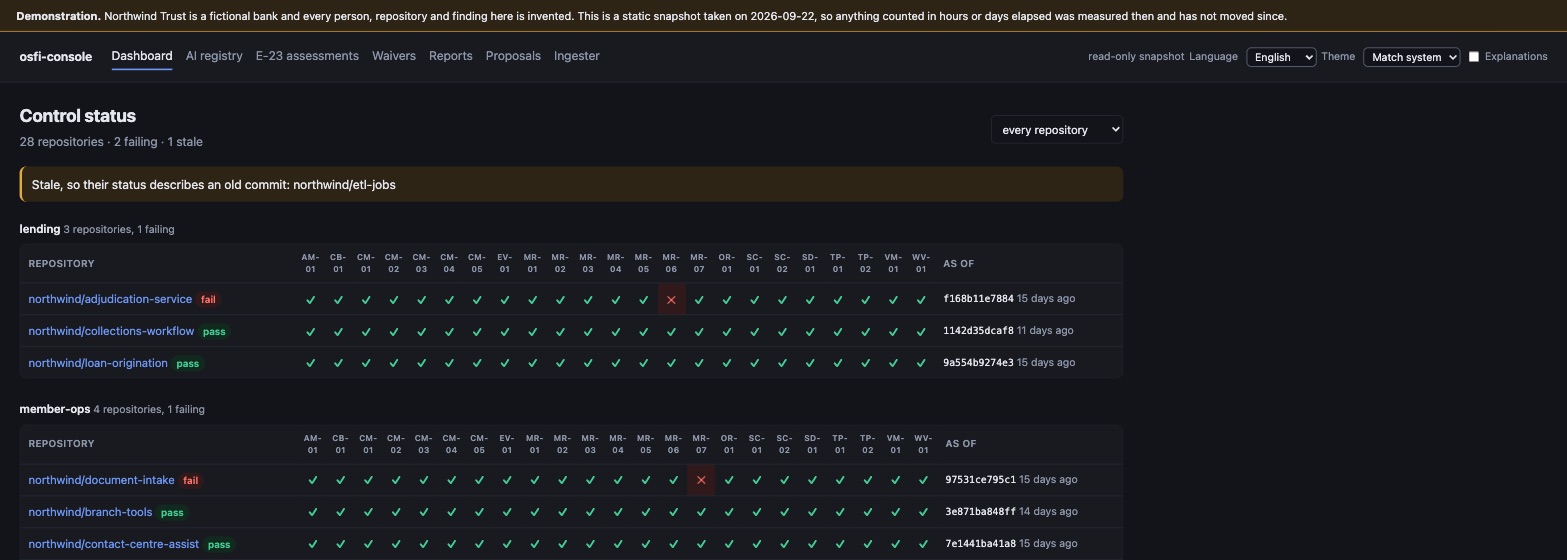
Task: Click TP-01 checkmark in contact-centre-assist row
Action: pos(840,544)
